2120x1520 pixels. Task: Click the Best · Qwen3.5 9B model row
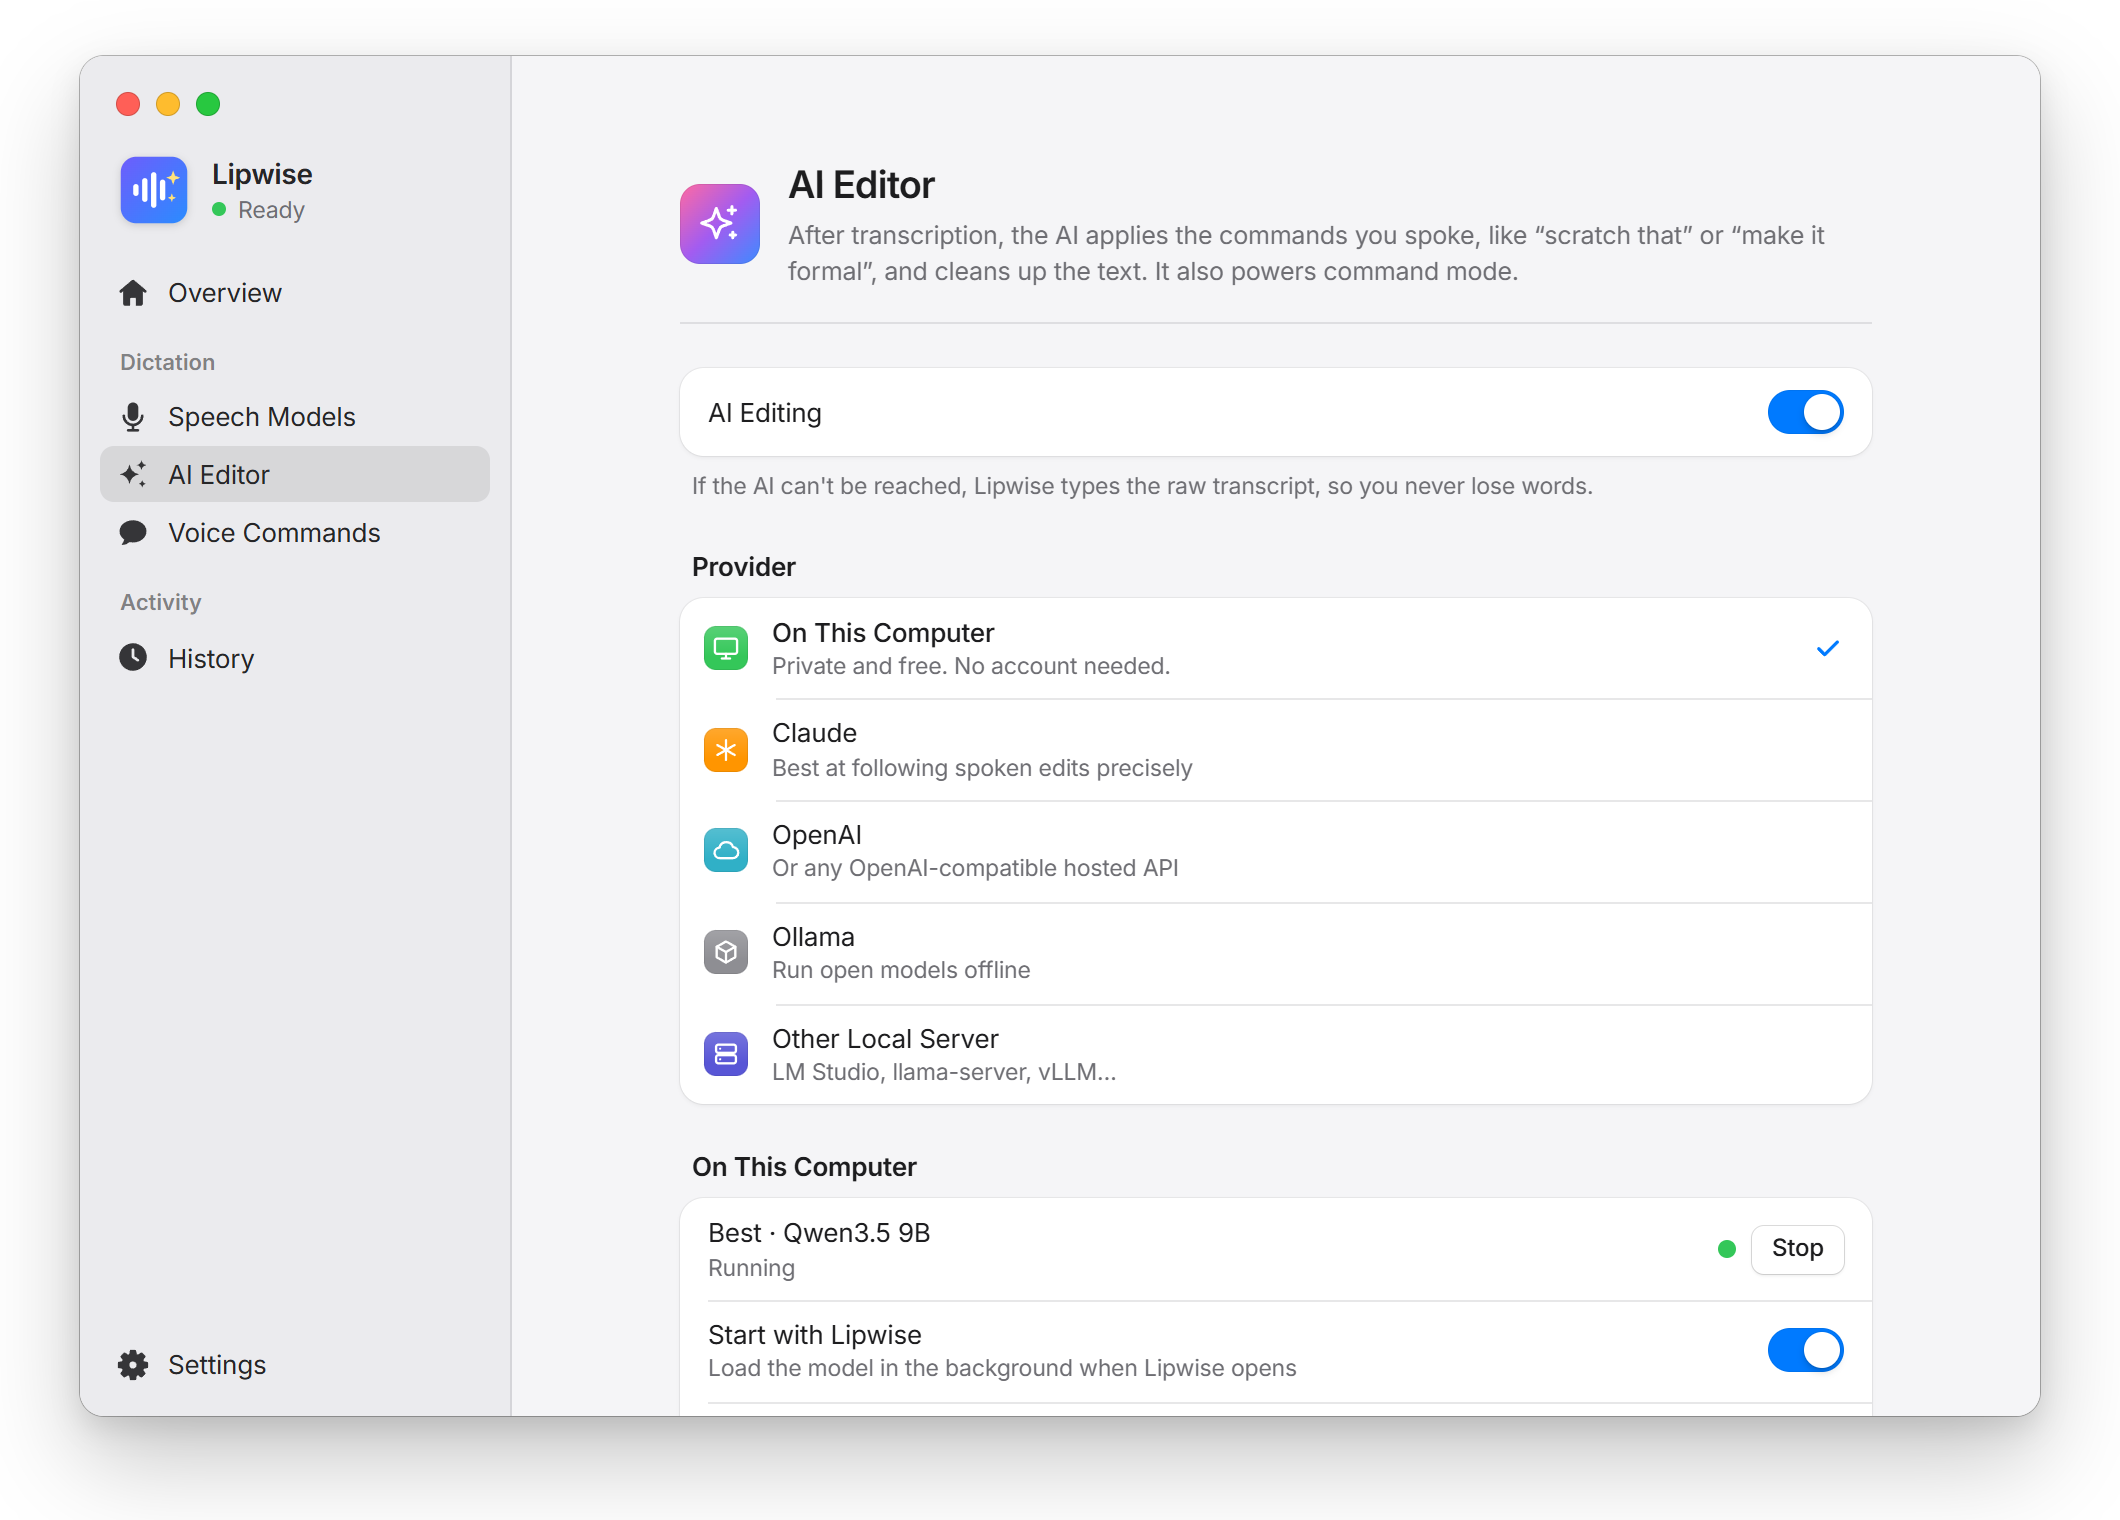1276,1250
